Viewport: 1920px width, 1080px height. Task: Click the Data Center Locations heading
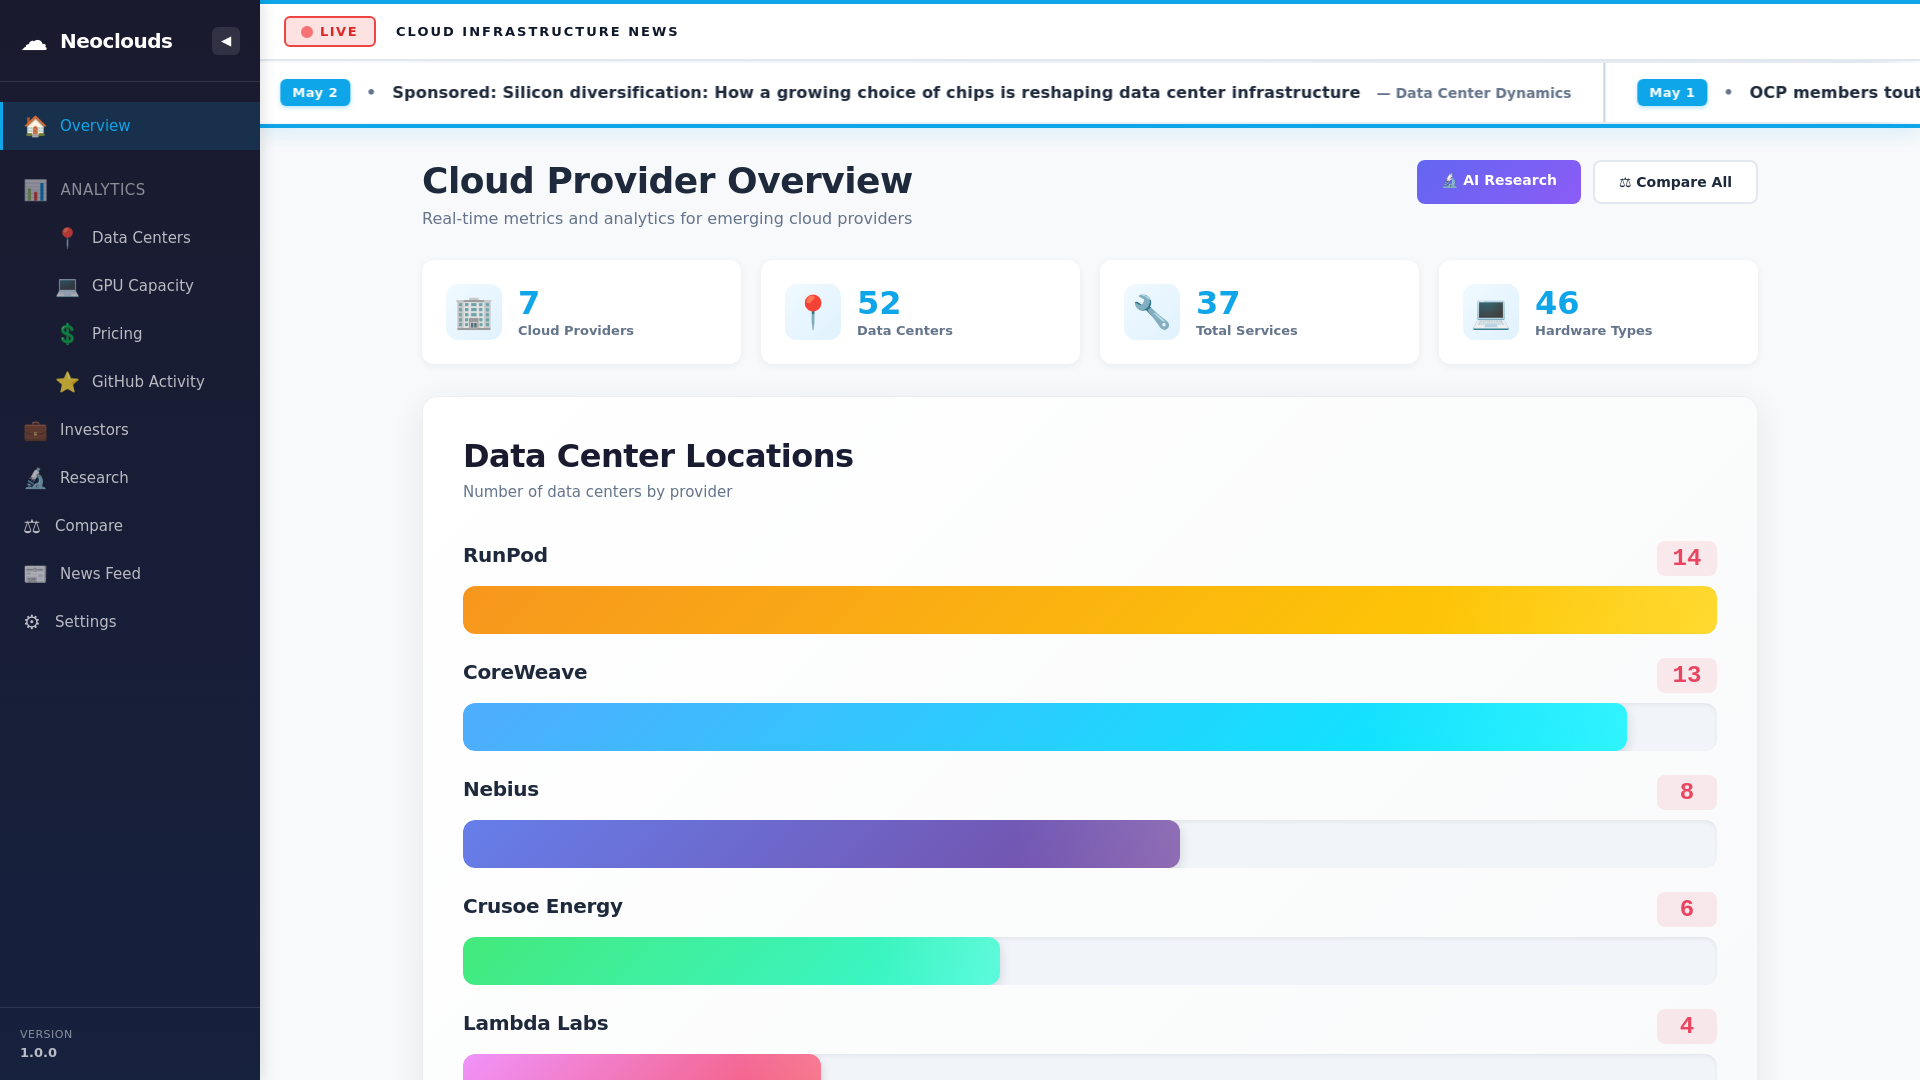tap(658, 456)
